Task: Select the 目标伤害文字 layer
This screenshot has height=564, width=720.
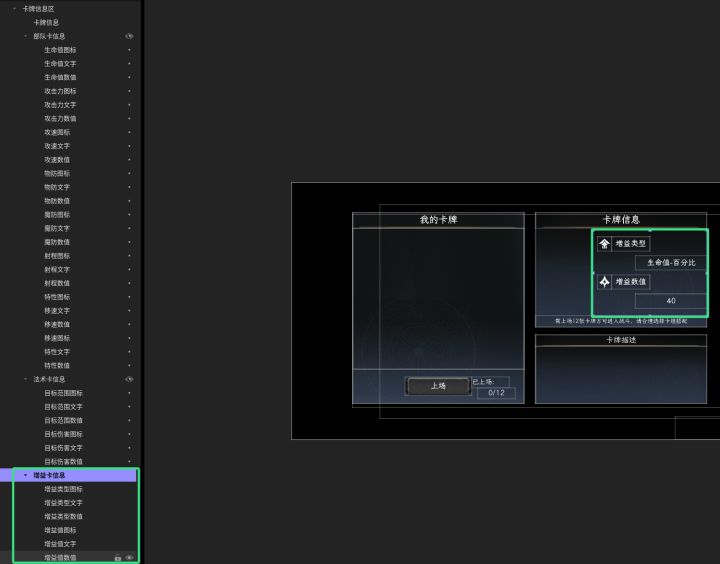Action: point(63,448)
